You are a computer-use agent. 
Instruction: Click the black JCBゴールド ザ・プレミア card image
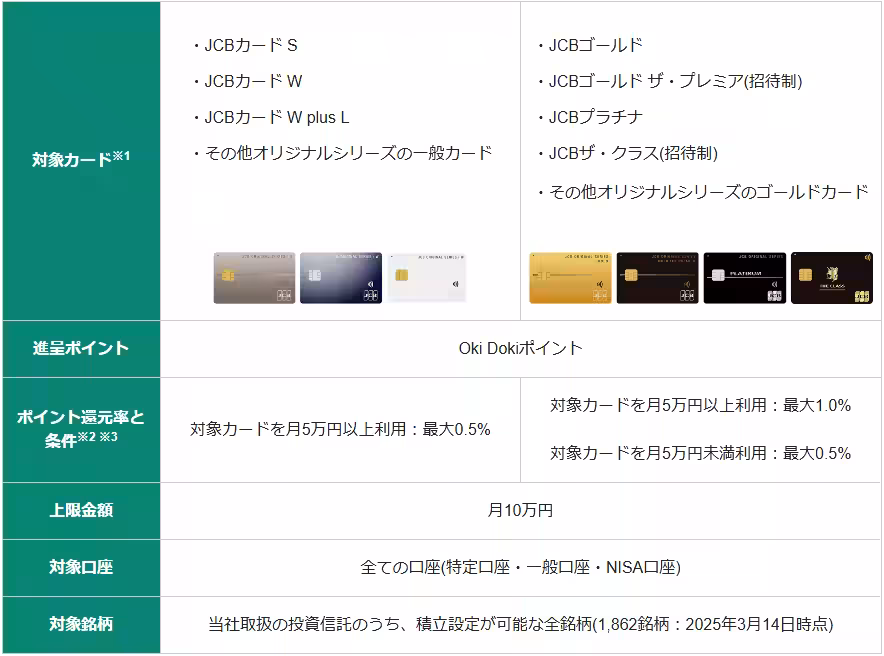(657, 276)
